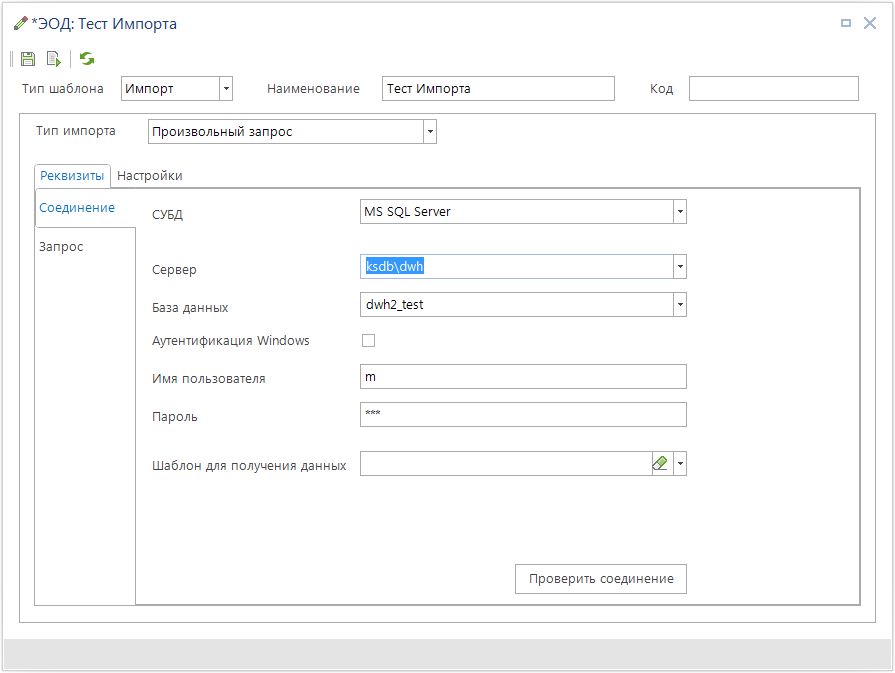Expand the Тип шаблона dropdown
Viewport: 895px width, 673px height.
pos(226,89)
